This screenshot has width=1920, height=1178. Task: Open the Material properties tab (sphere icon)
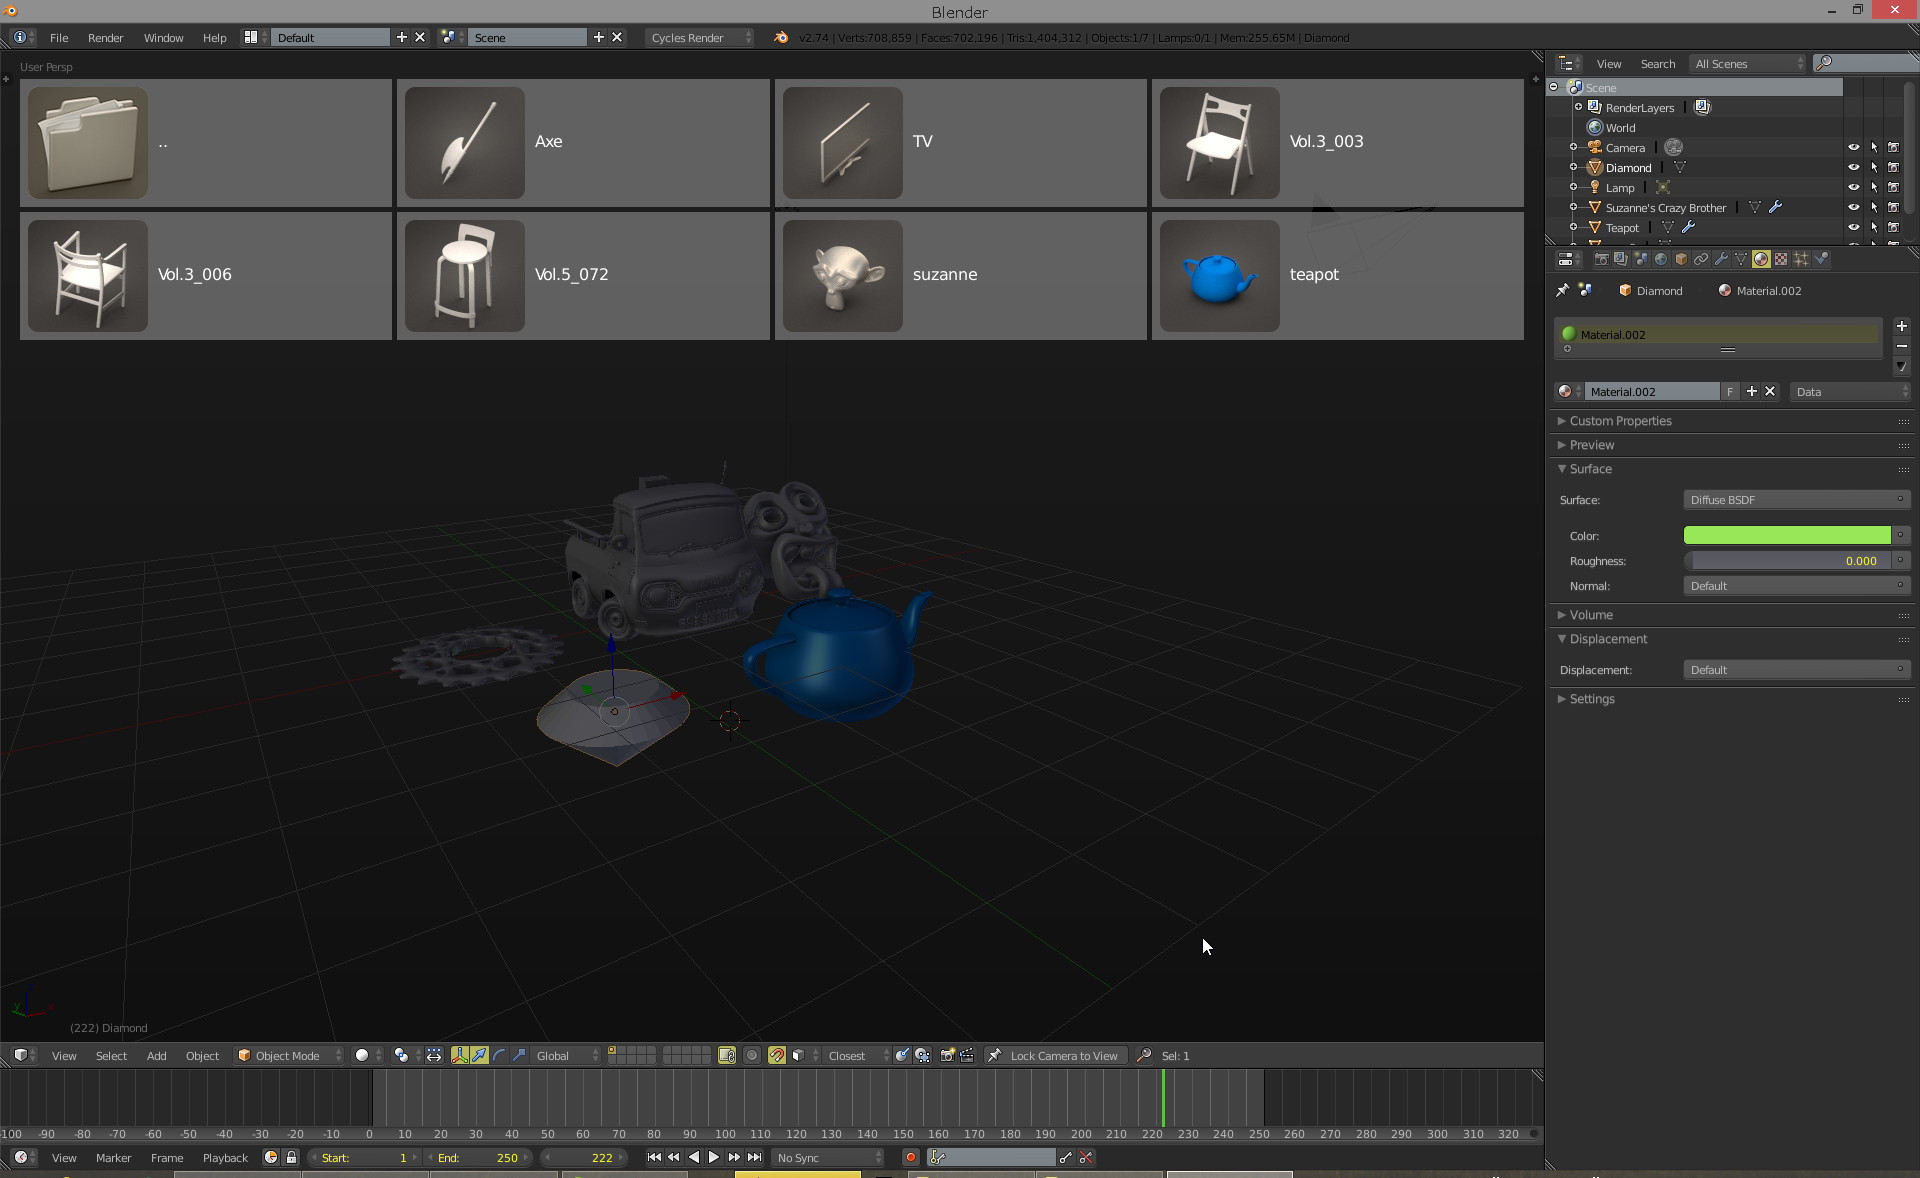click(x=1761, y=259)
